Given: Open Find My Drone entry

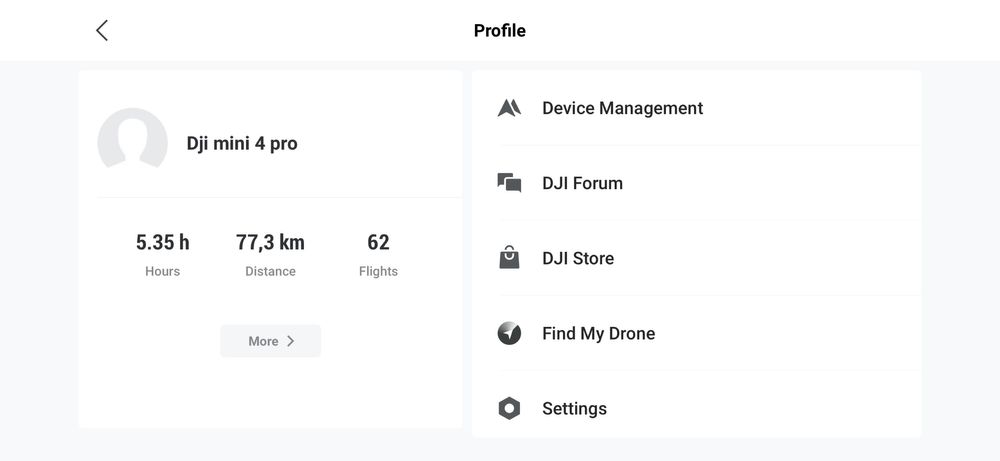Looking at the screenshot, I should click(x=697, y=333).
